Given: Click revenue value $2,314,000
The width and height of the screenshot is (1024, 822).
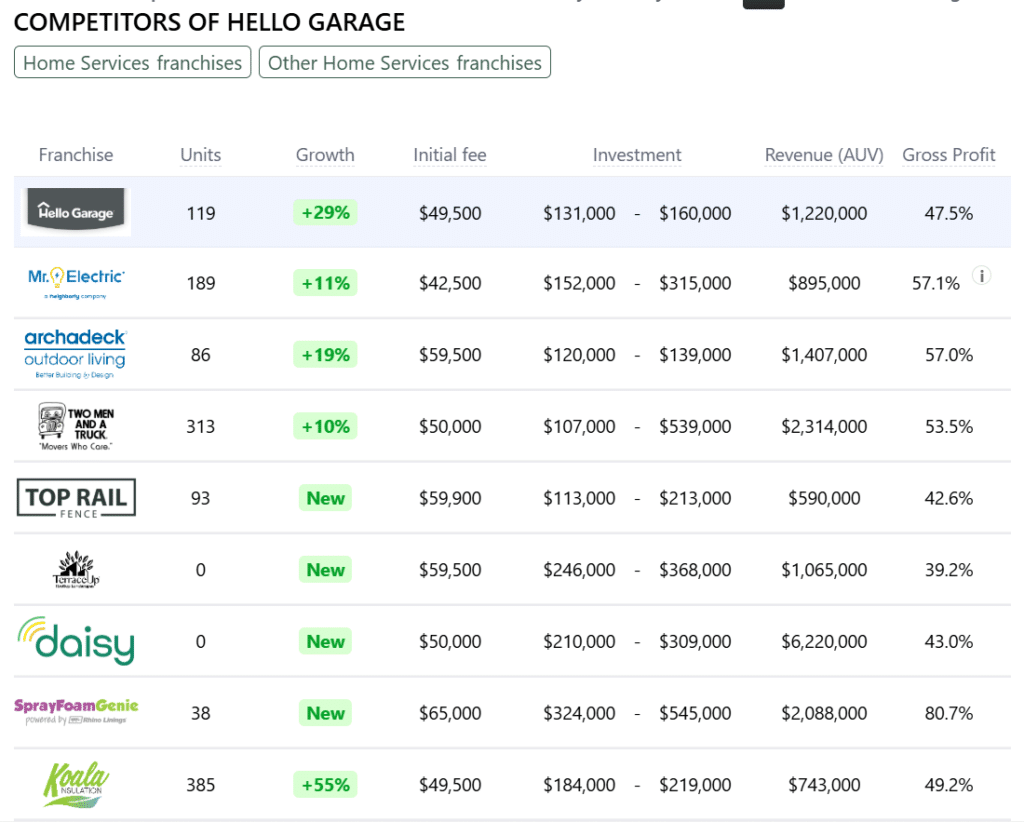Looking at the screenshot, I should 824,426.
